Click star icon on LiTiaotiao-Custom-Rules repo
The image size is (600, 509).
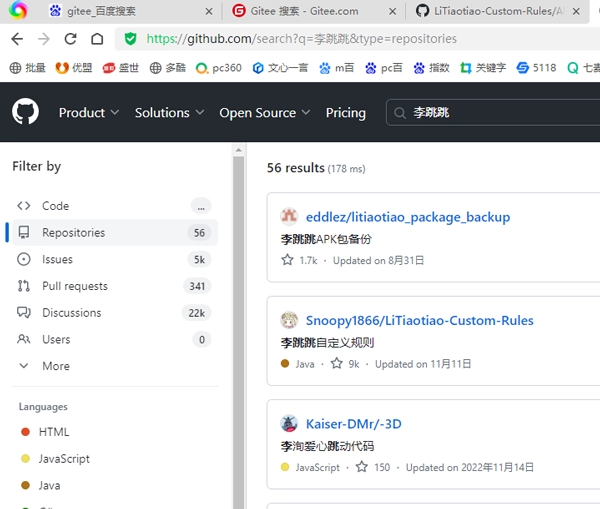tap(337, 364)
